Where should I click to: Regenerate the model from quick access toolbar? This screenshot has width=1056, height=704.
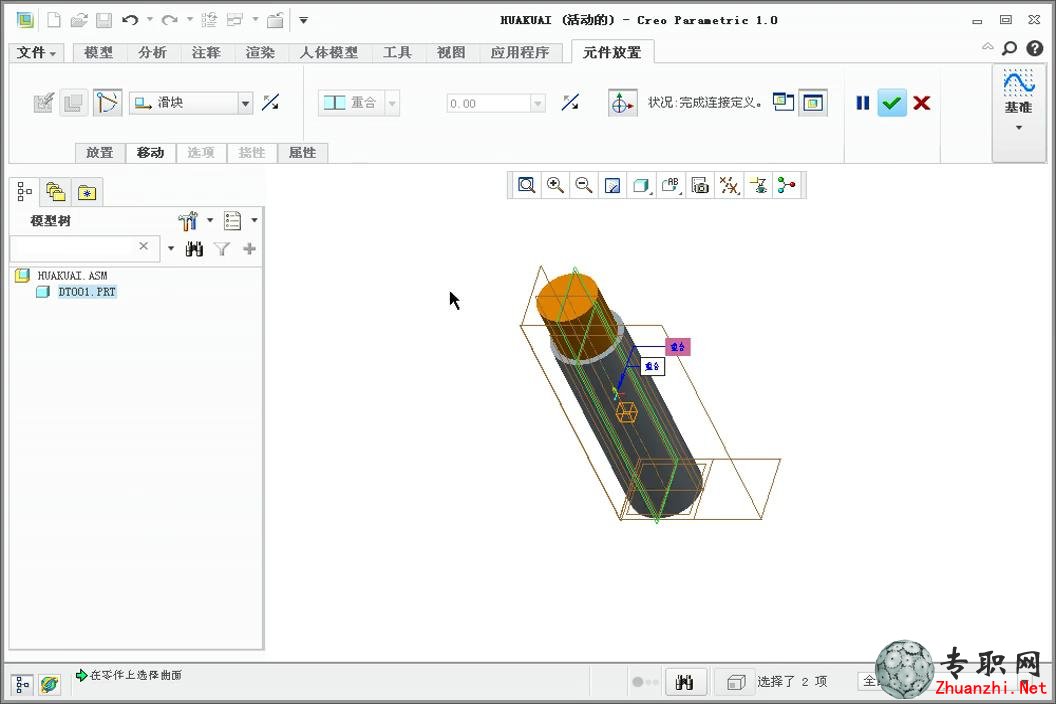209,20
